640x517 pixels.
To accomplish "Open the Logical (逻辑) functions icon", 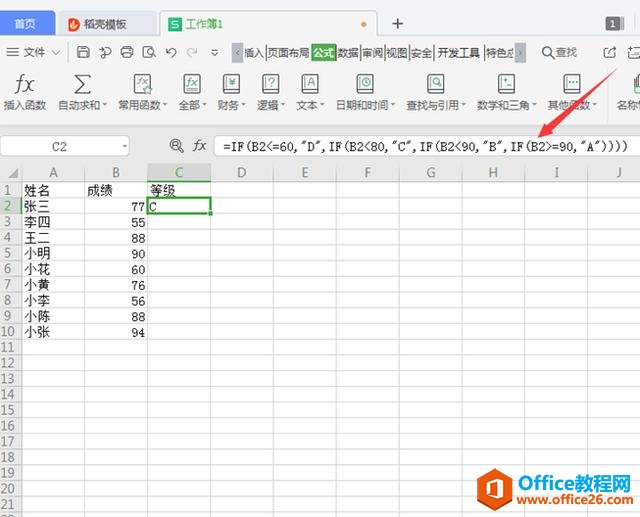I will click(270, 84).
